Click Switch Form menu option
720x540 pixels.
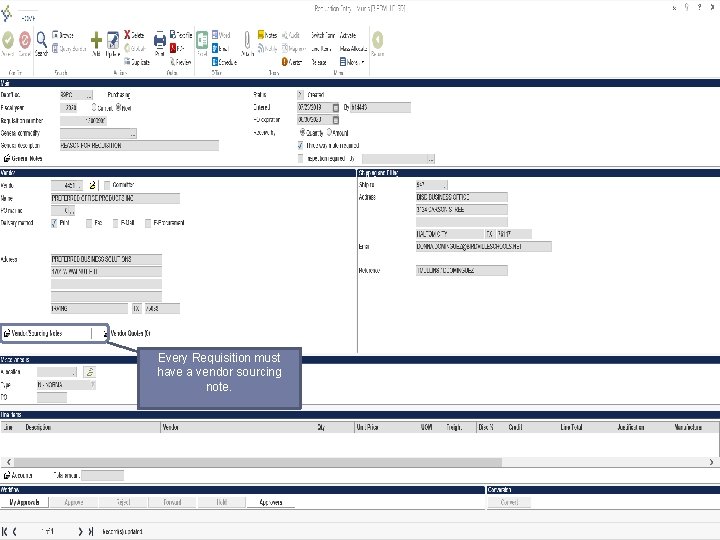click(x=323, y=35)
